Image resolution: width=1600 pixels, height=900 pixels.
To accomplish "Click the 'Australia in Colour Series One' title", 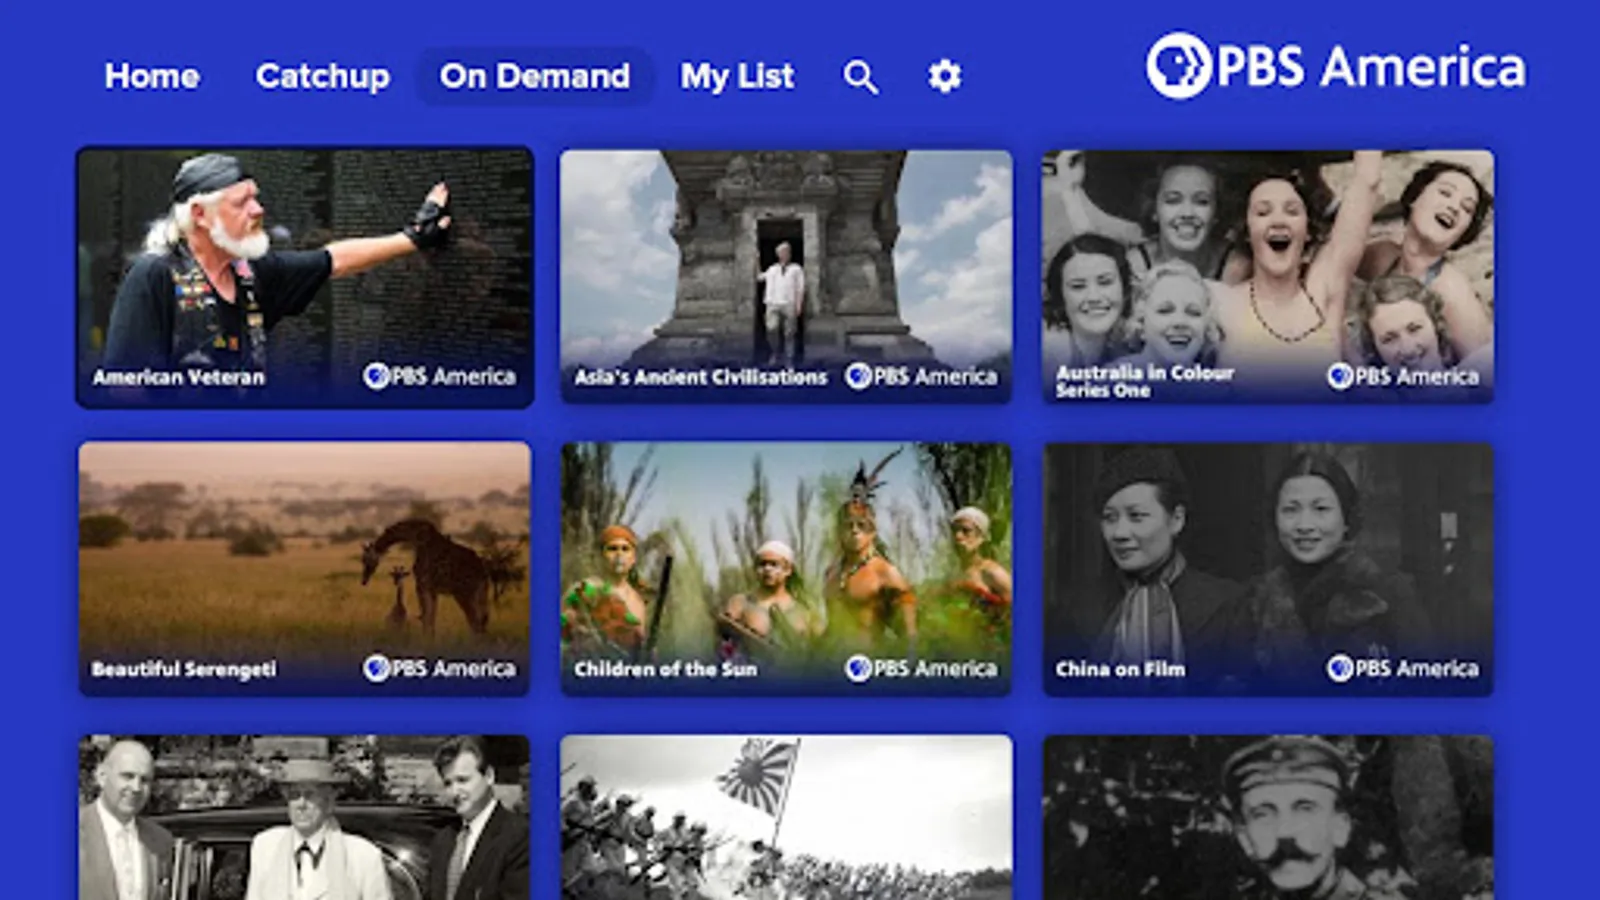I will 1145,381.
